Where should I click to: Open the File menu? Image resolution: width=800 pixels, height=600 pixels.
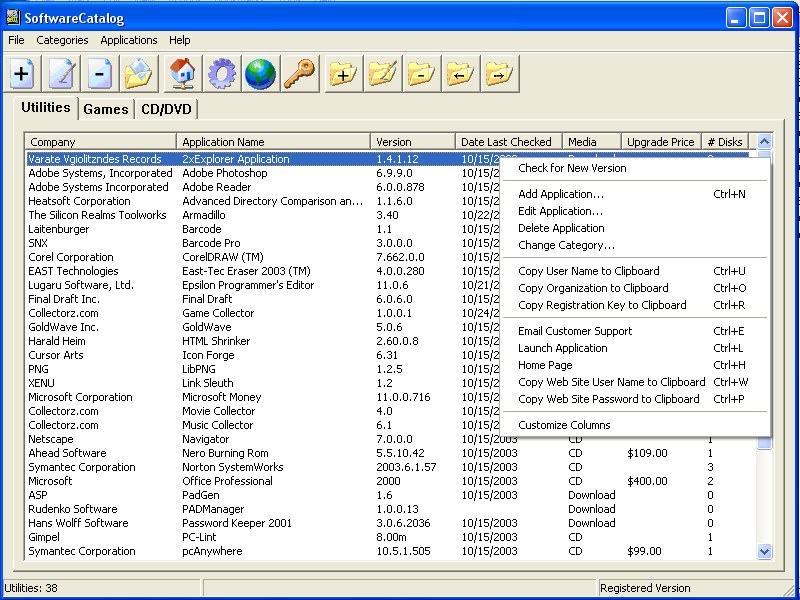(x=16, y=40)
